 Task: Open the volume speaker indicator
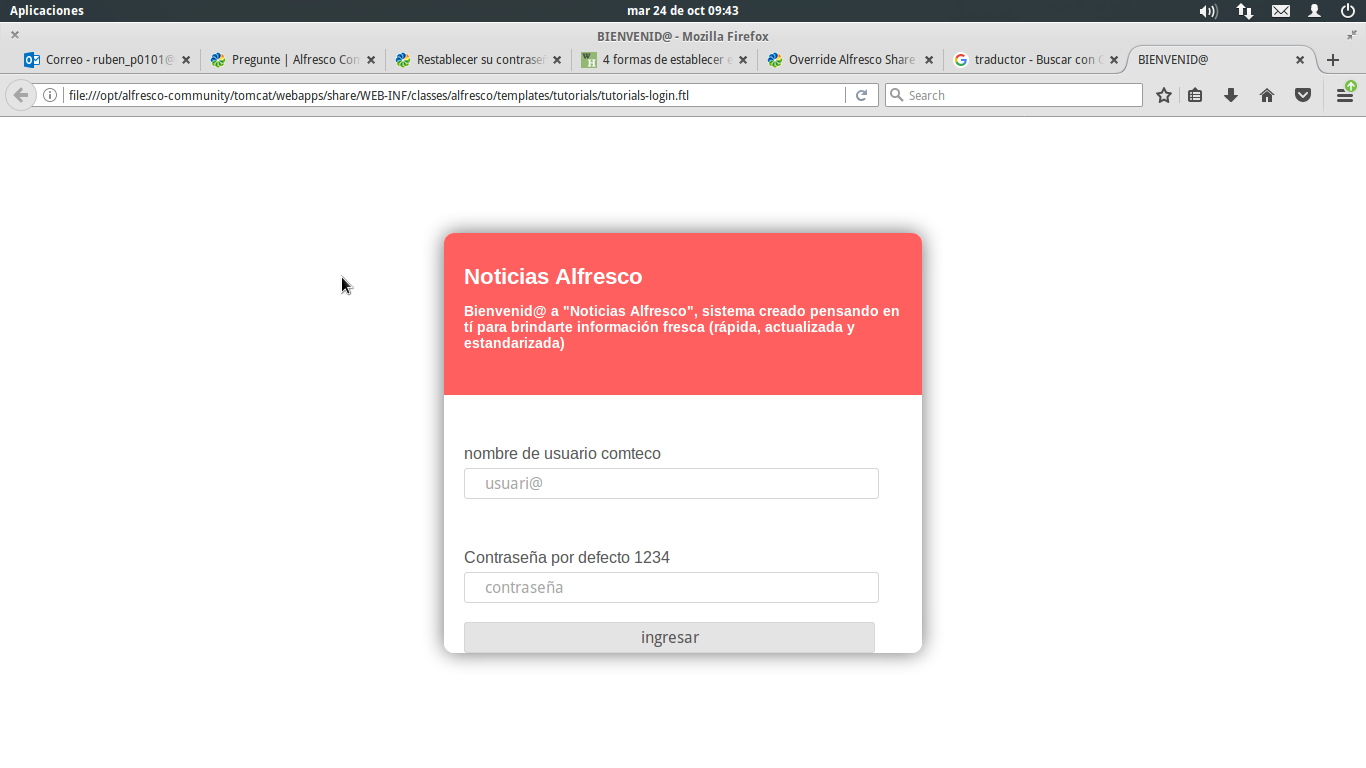pyautogui.click(x=1208, y=11)
